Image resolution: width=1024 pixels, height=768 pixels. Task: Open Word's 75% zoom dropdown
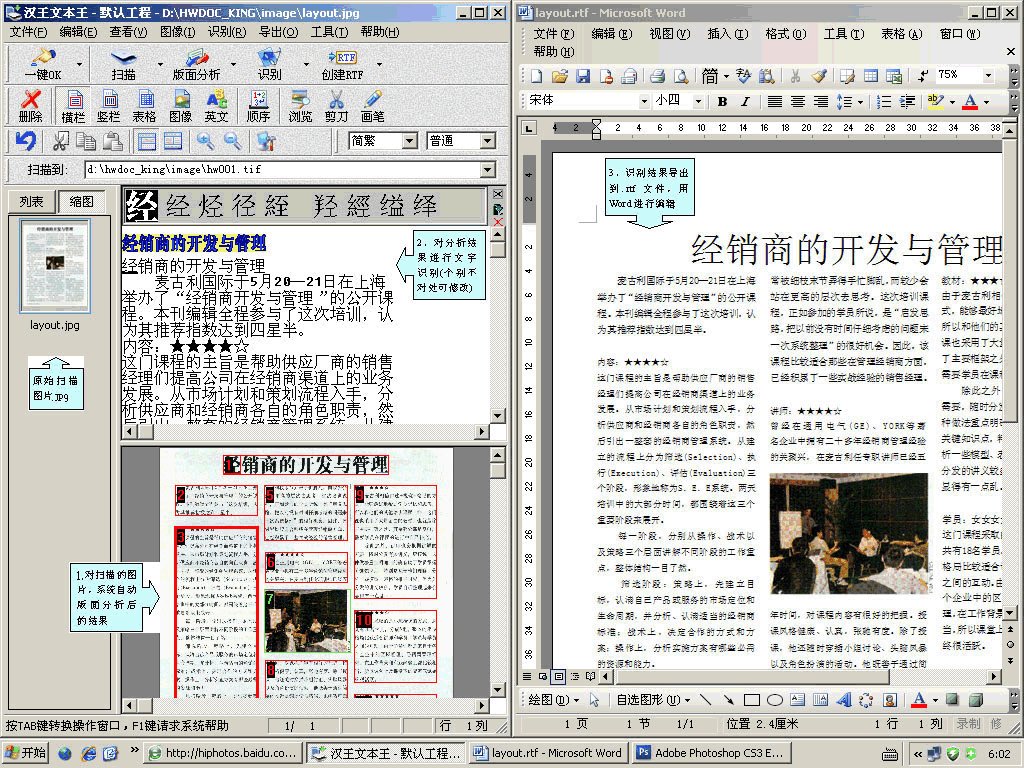pyautogui.click(x=990, y=76)
